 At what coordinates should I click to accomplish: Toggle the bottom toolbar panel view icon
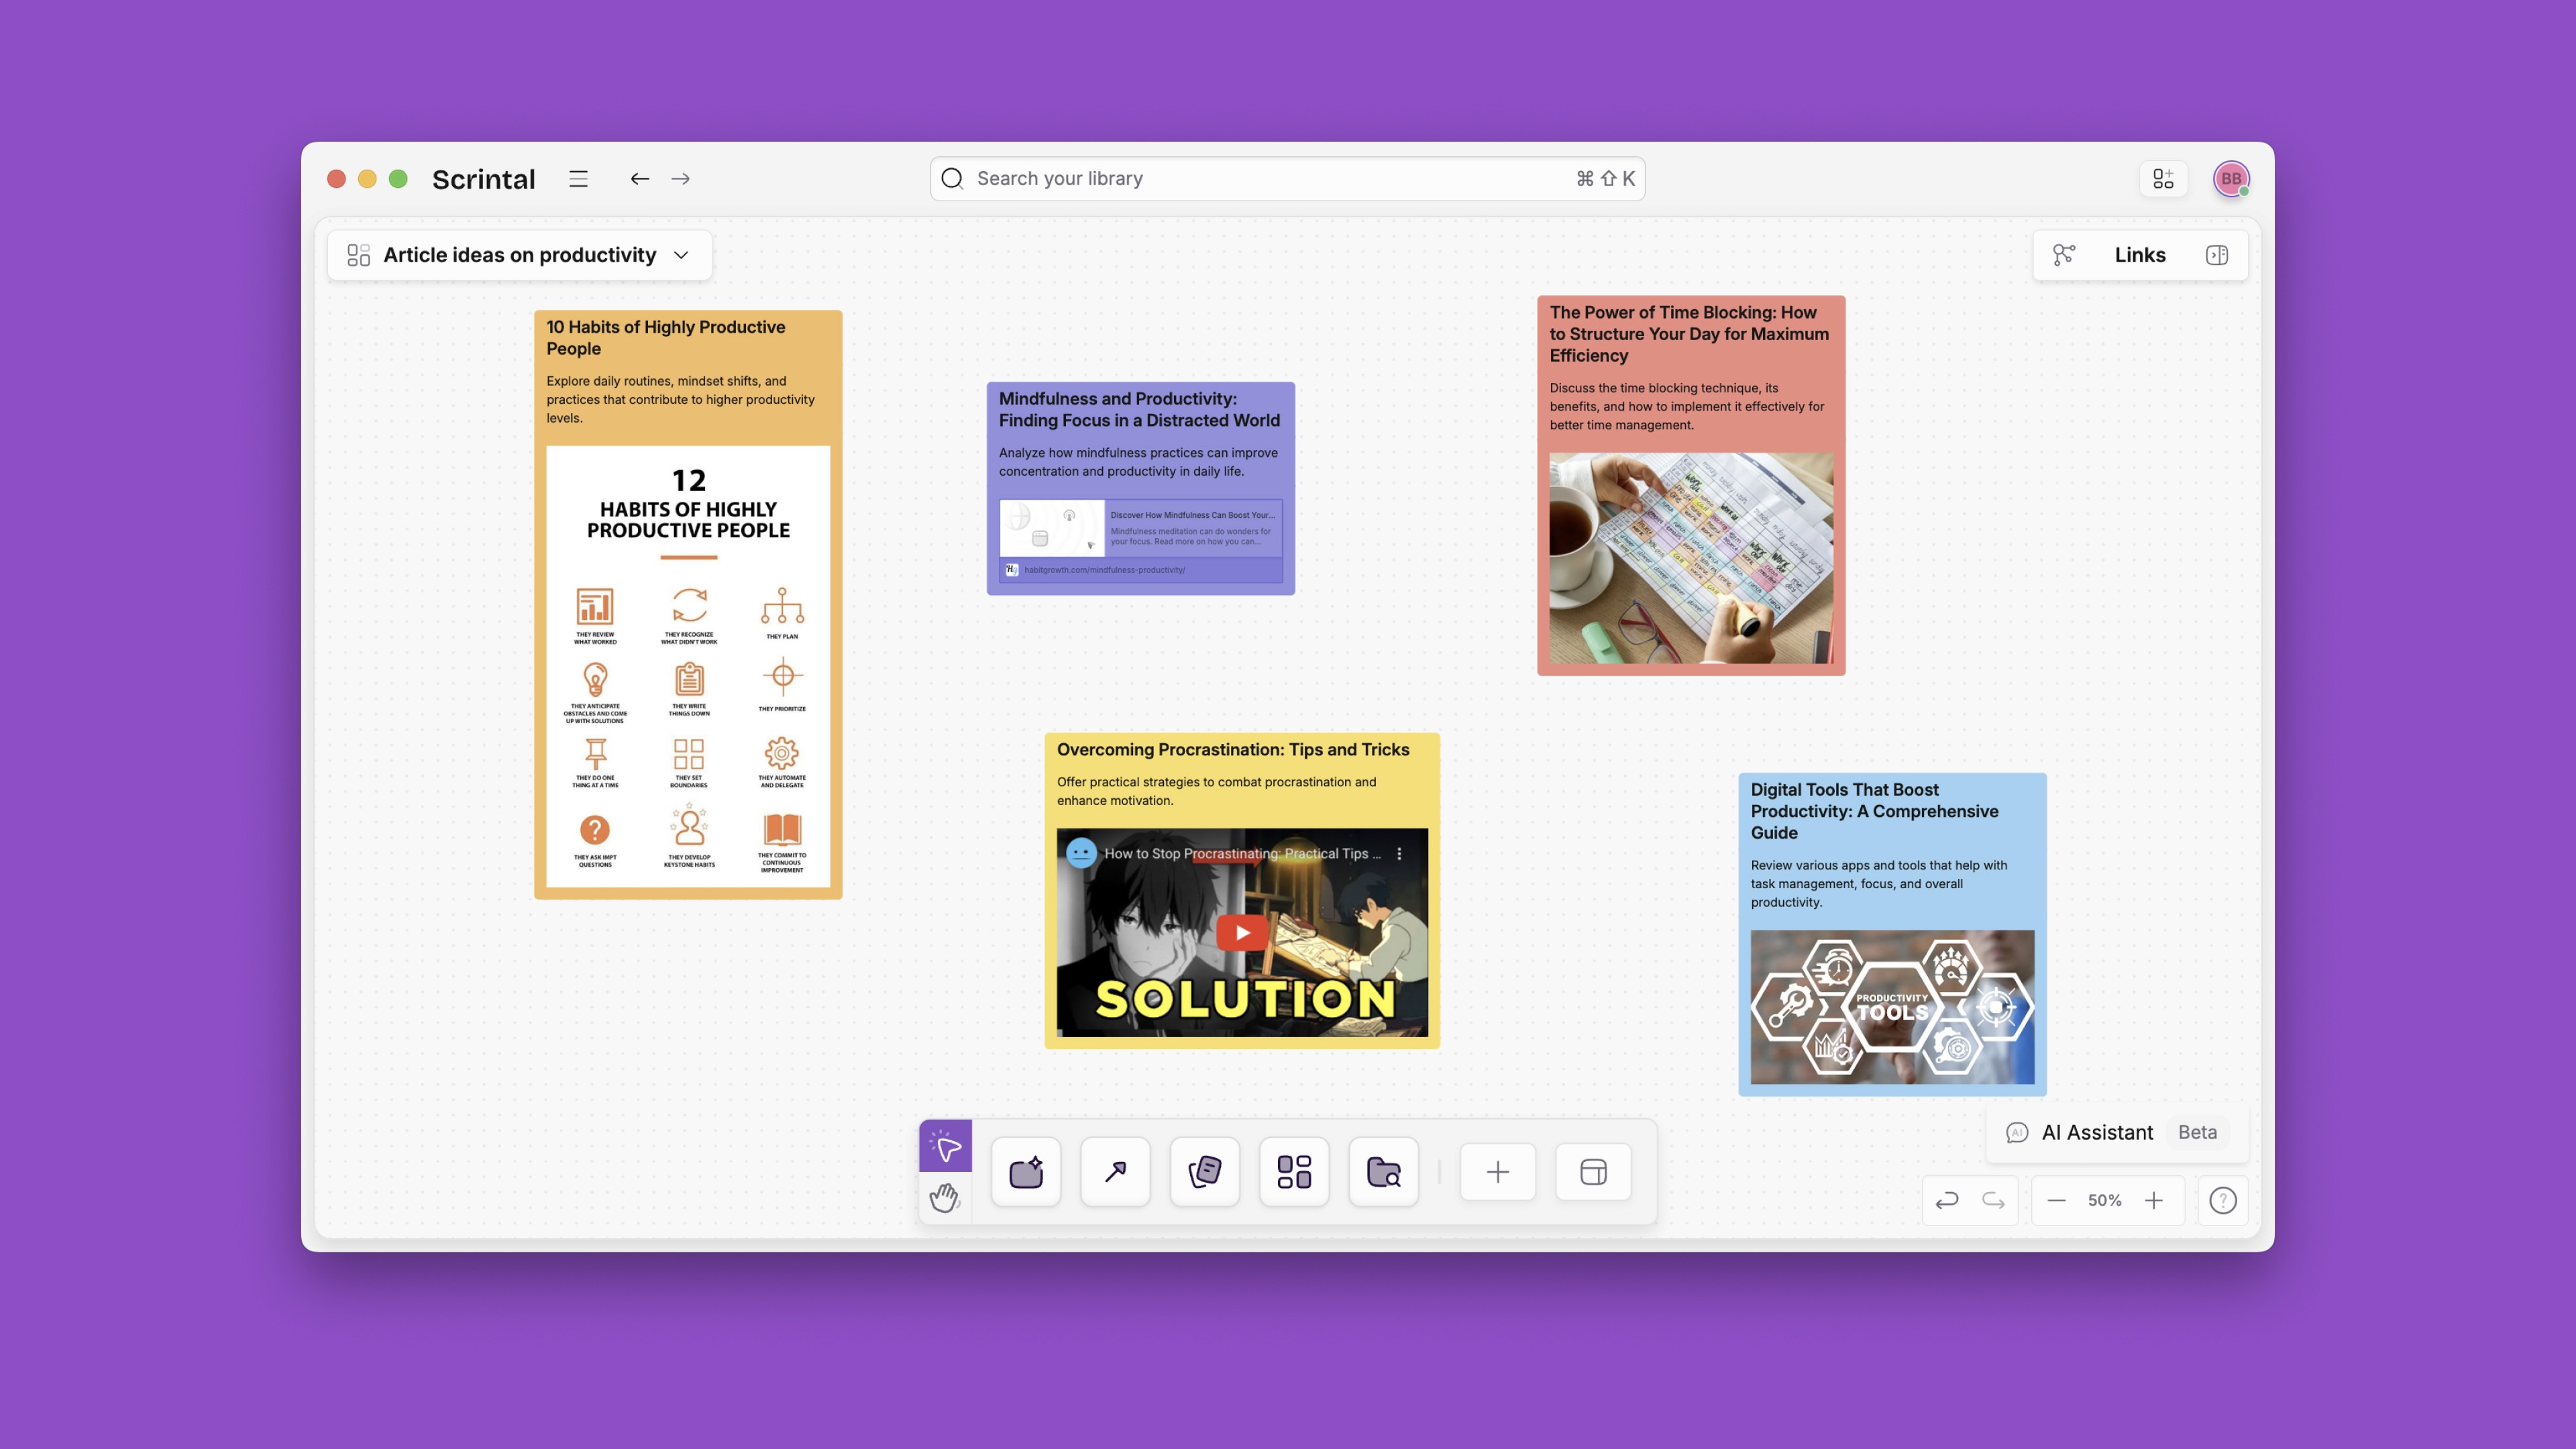[x=1593, y=1172]
